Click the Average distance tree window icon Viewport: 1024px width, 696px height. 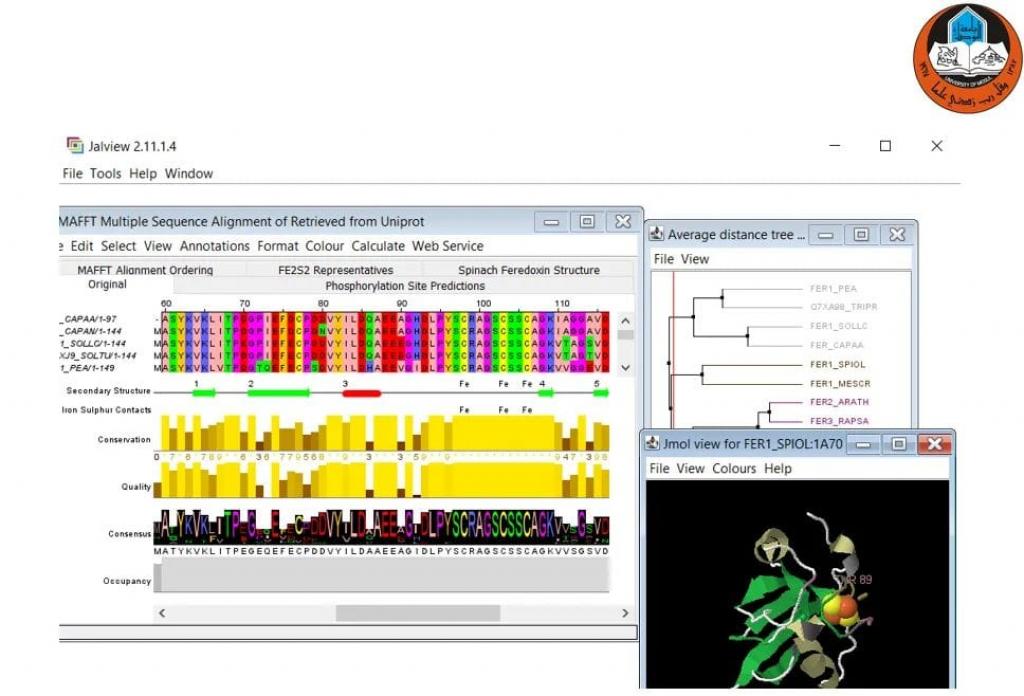pos(656,235)
